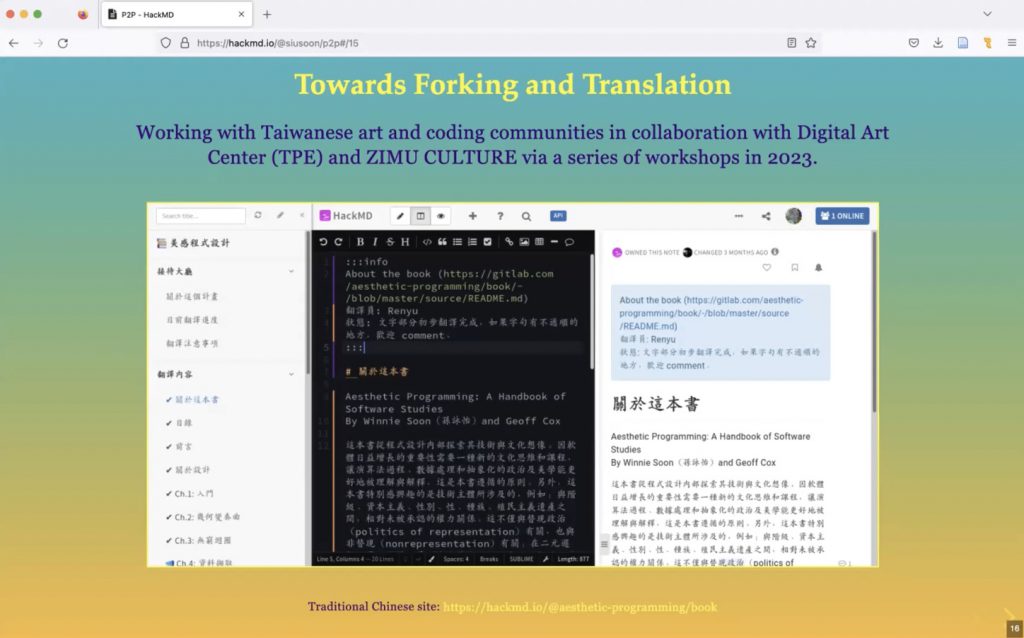The width and height of the screenshot is (1024, 638).
Task: Redo the edit in editor toolbar
Action: 338,242
